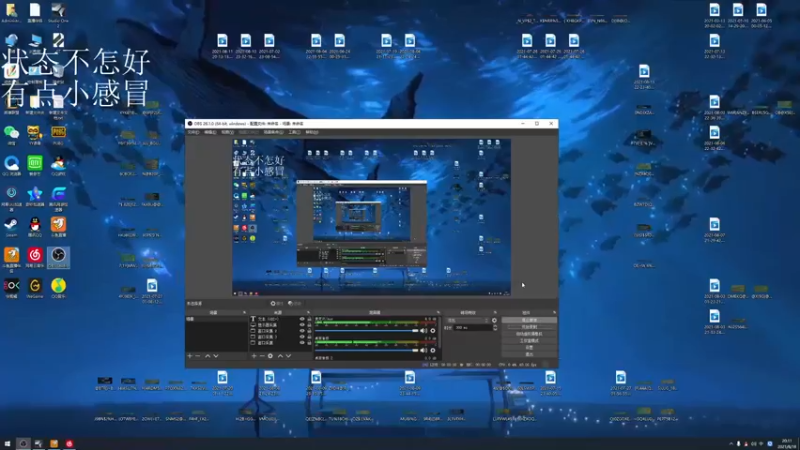Click the 停止推流 button
800x450 pixels.
click(530, 320)
